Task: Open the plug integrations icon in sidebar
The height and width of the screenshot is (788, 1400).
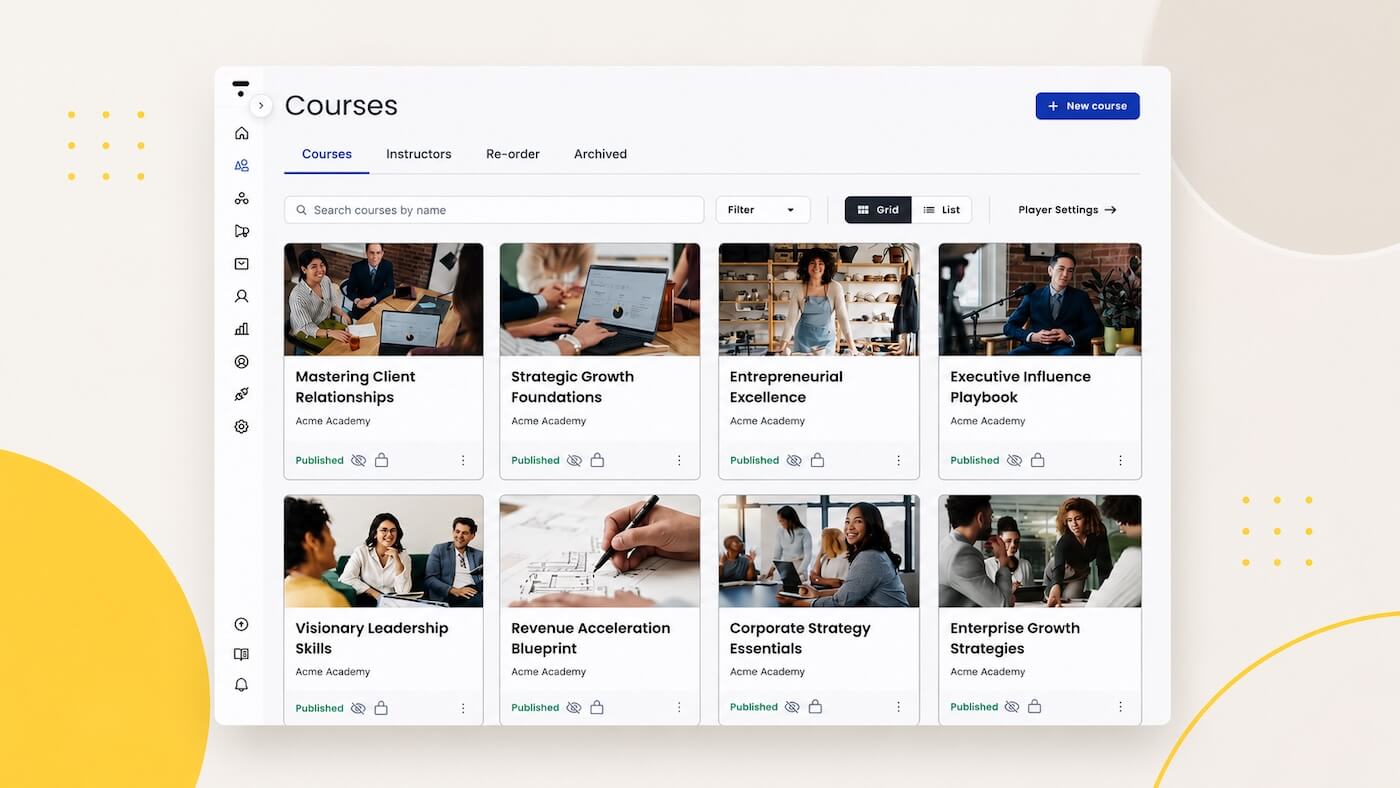Action: coord(241,394)
